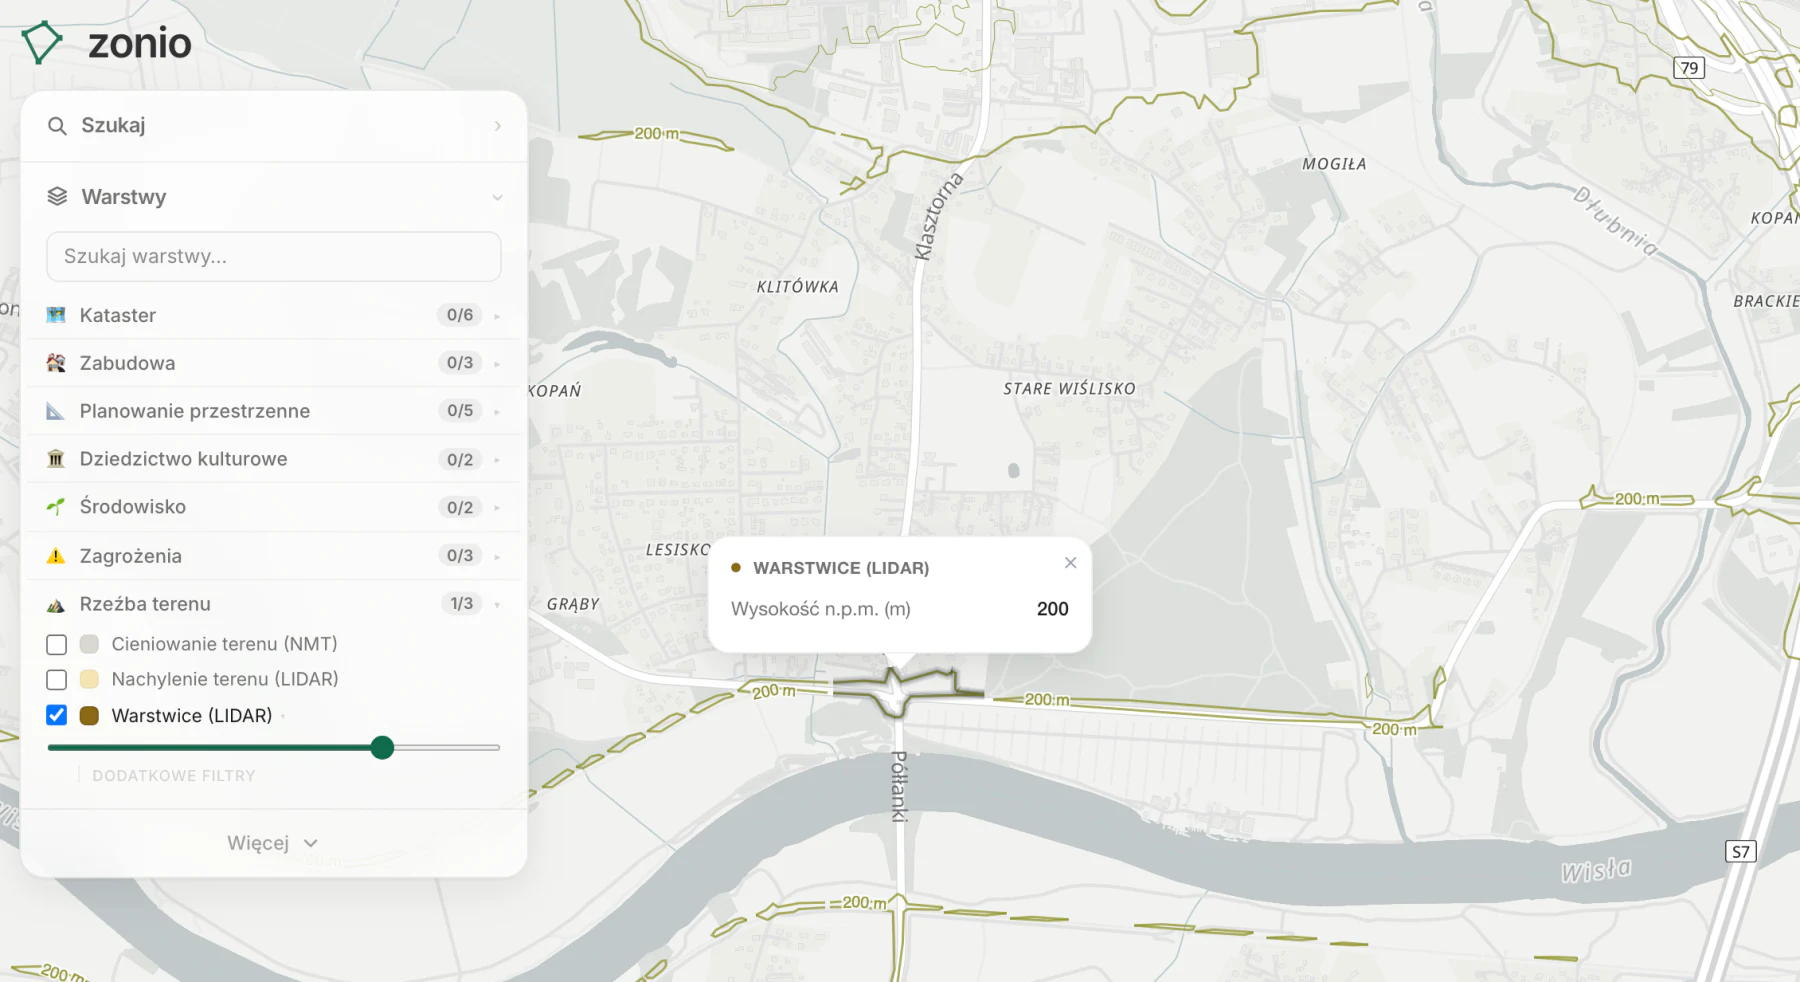Screen dimensions: 1800x982
Task: Expand the Zagrożenia group arrow
Action: (497, 556)
